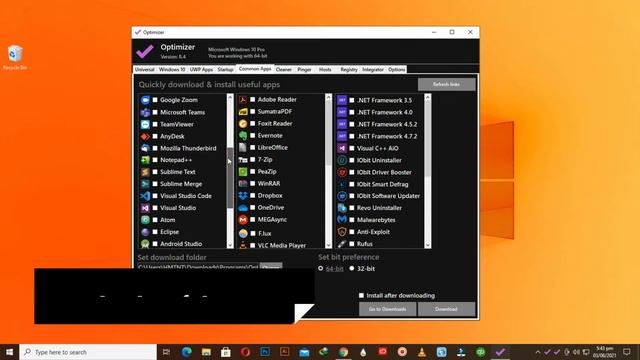Viewport: 640px width, 360px height.
Task: Click the AnyDesk icon
Action: (x=145, y=136)
